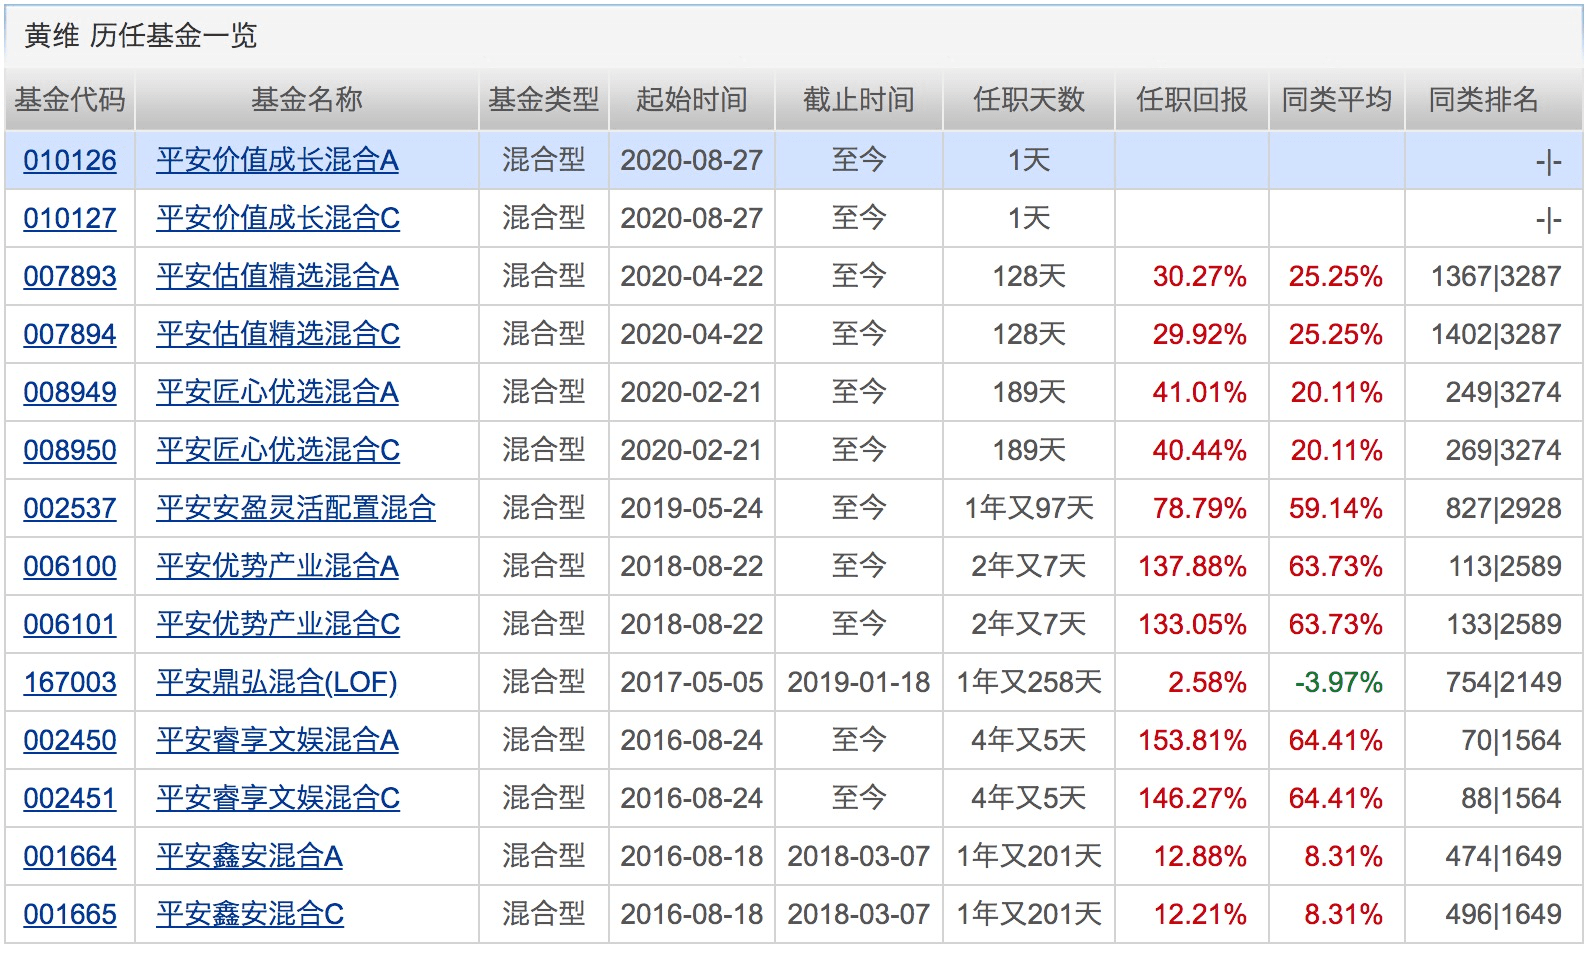Select end date 2019-01-18
The image size is (1592, 956).
point(859,682)
